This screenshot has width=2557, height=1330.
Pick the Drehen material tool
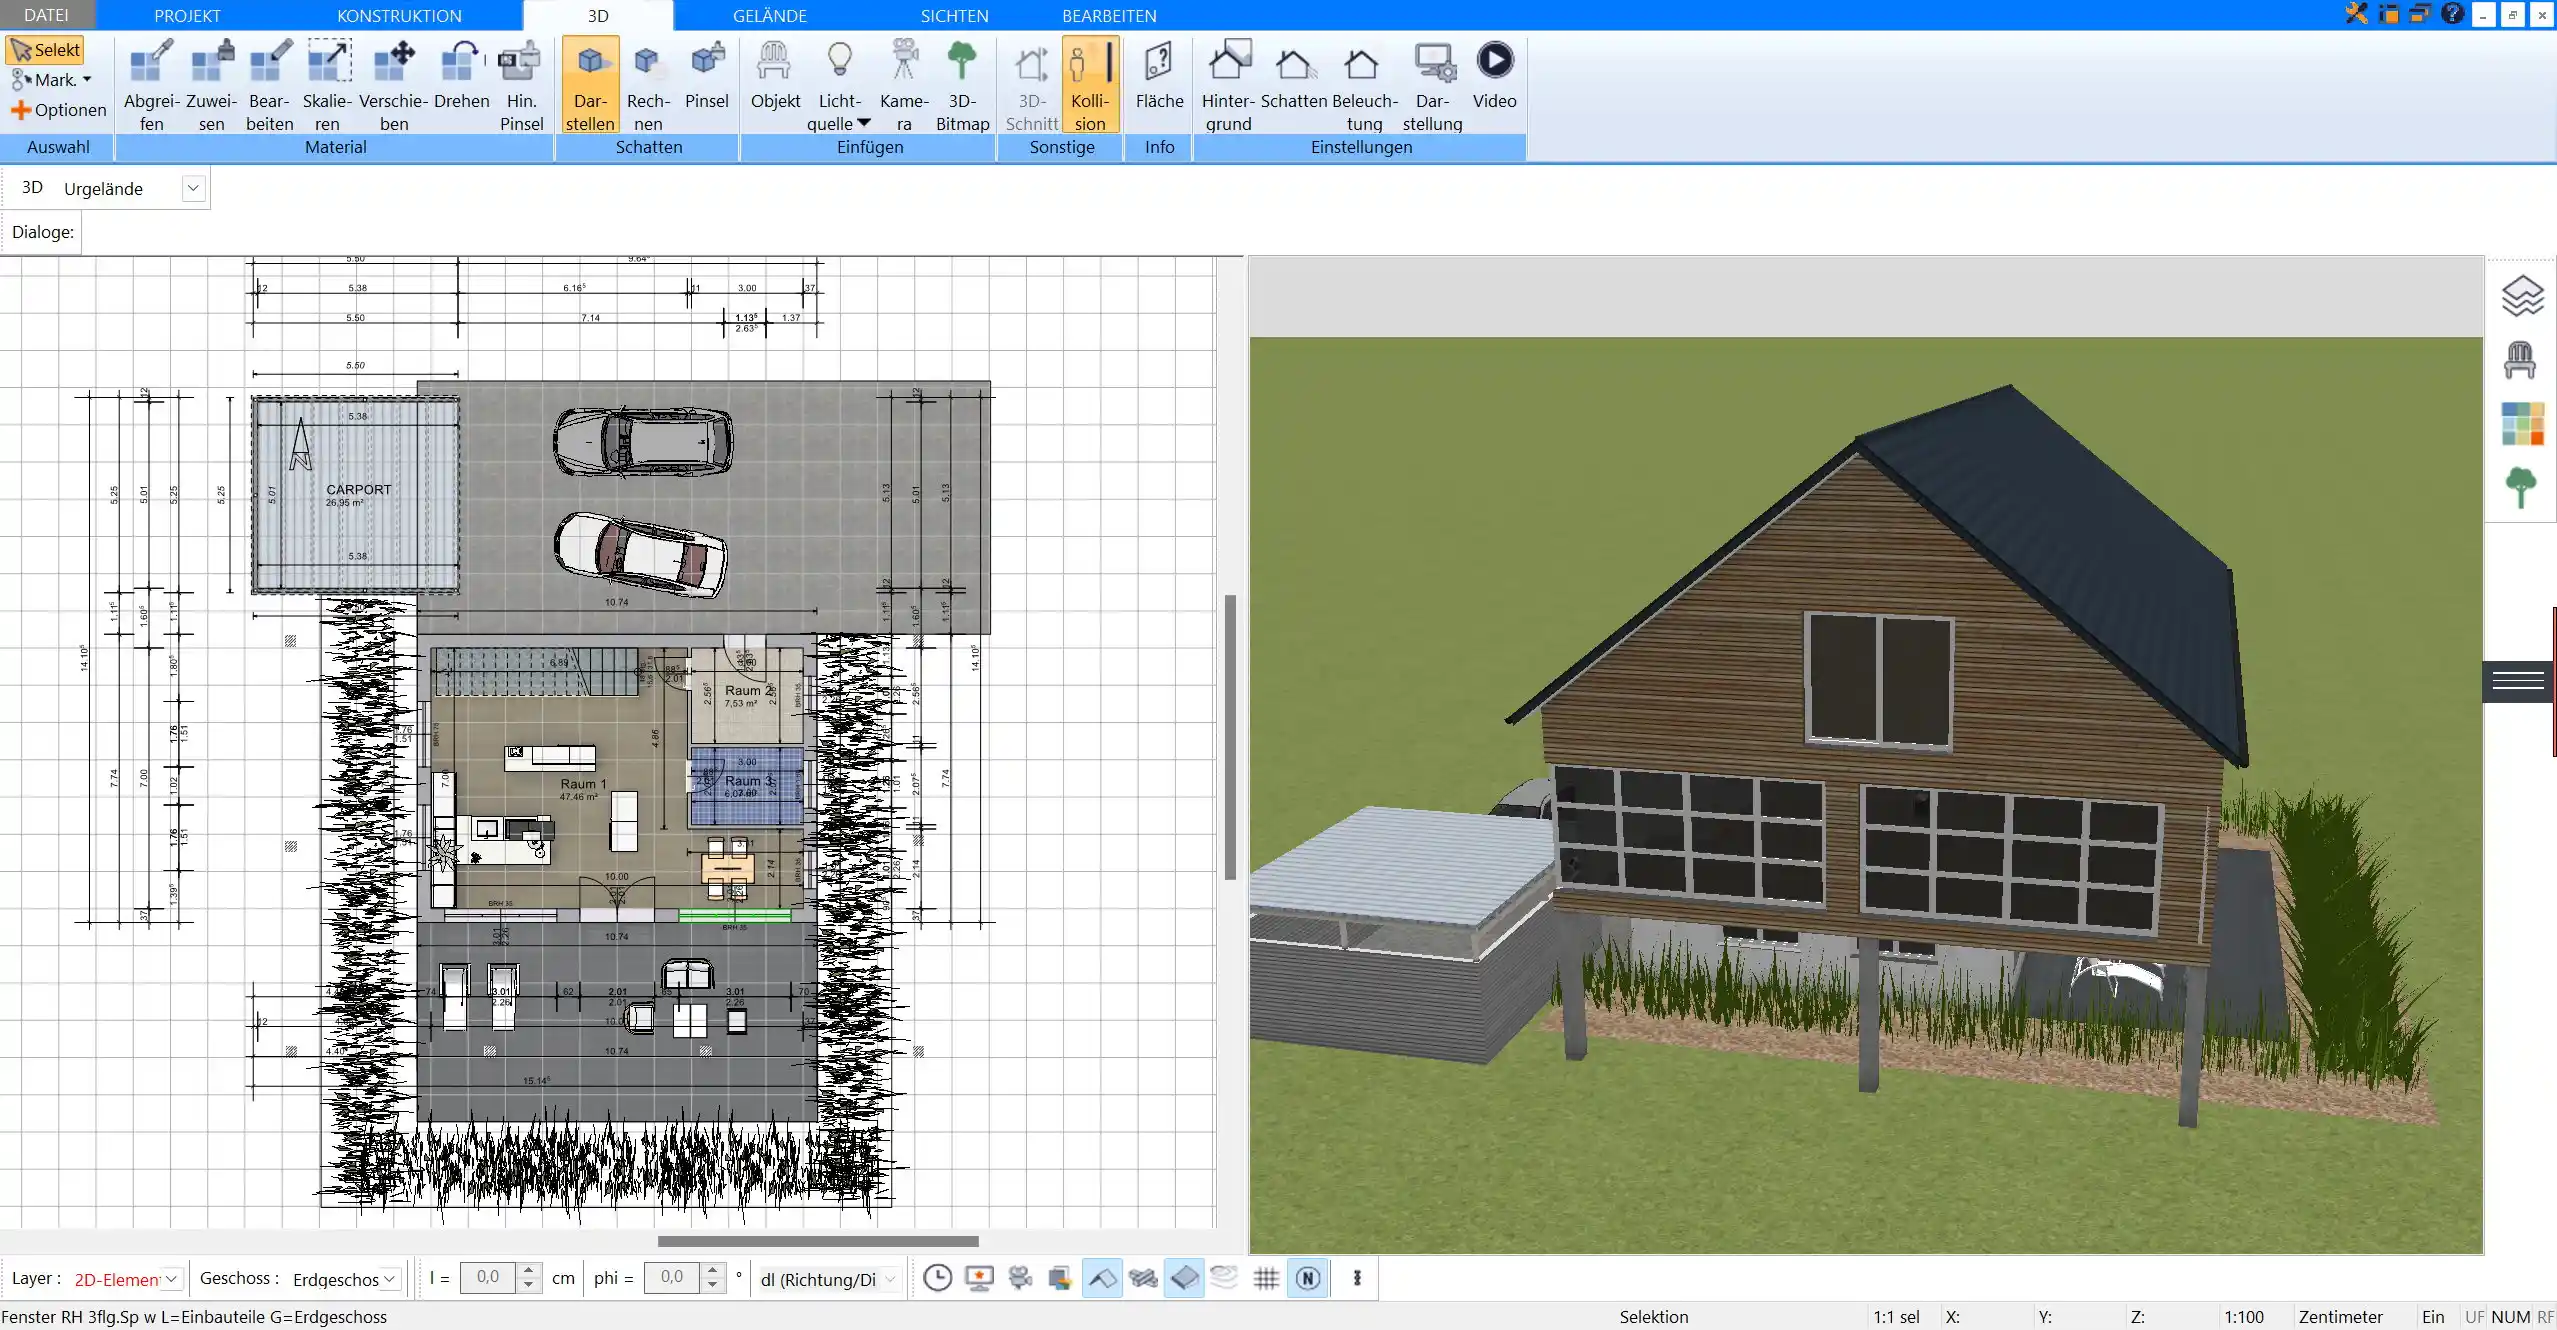point(461,75)
